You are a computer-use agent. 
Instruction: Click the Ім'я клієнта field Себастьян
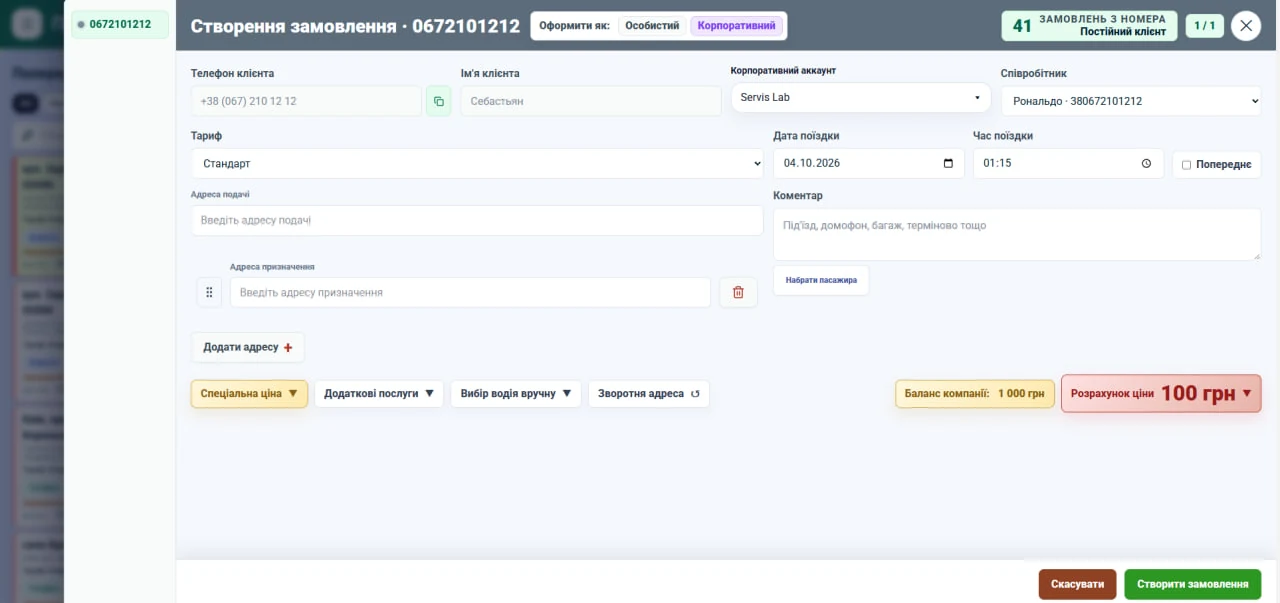591,101
